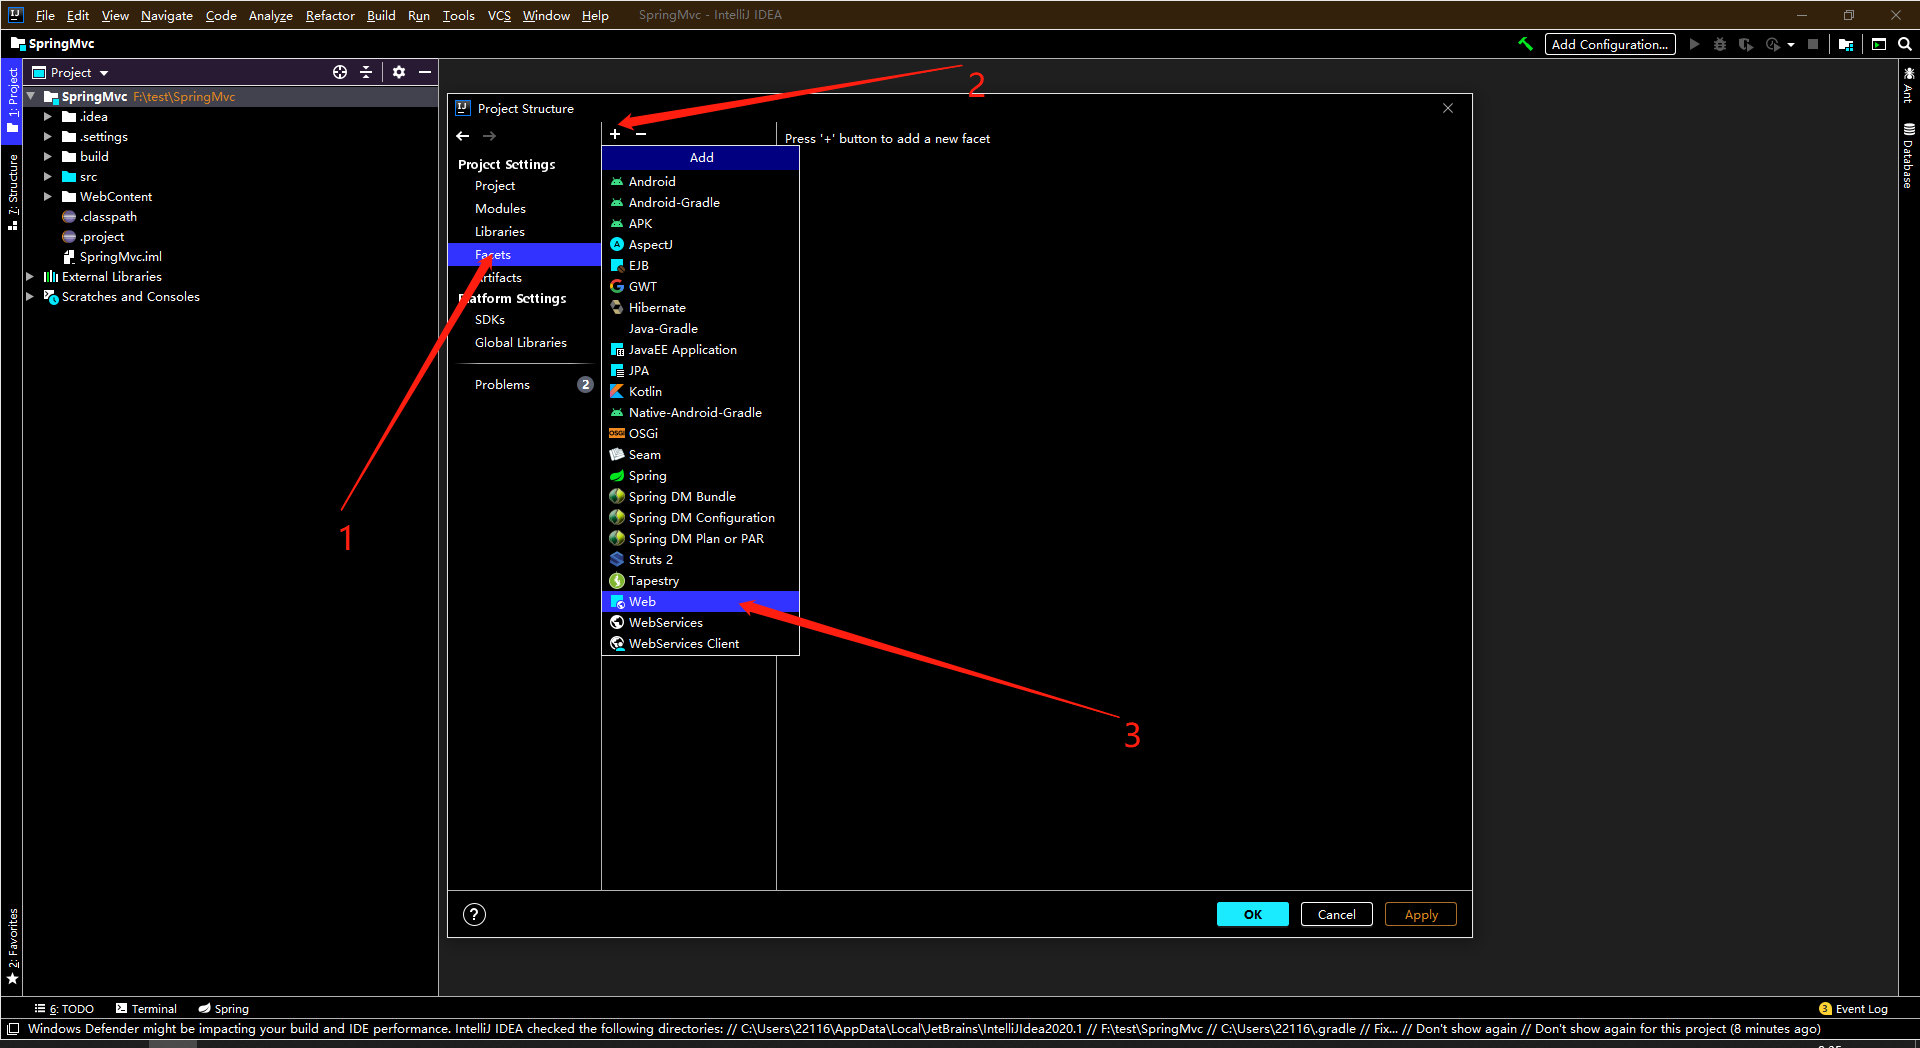Add a new facet with the plus icon
The height and width of the screenshot is (1048, 1920).
pos(614,133)
